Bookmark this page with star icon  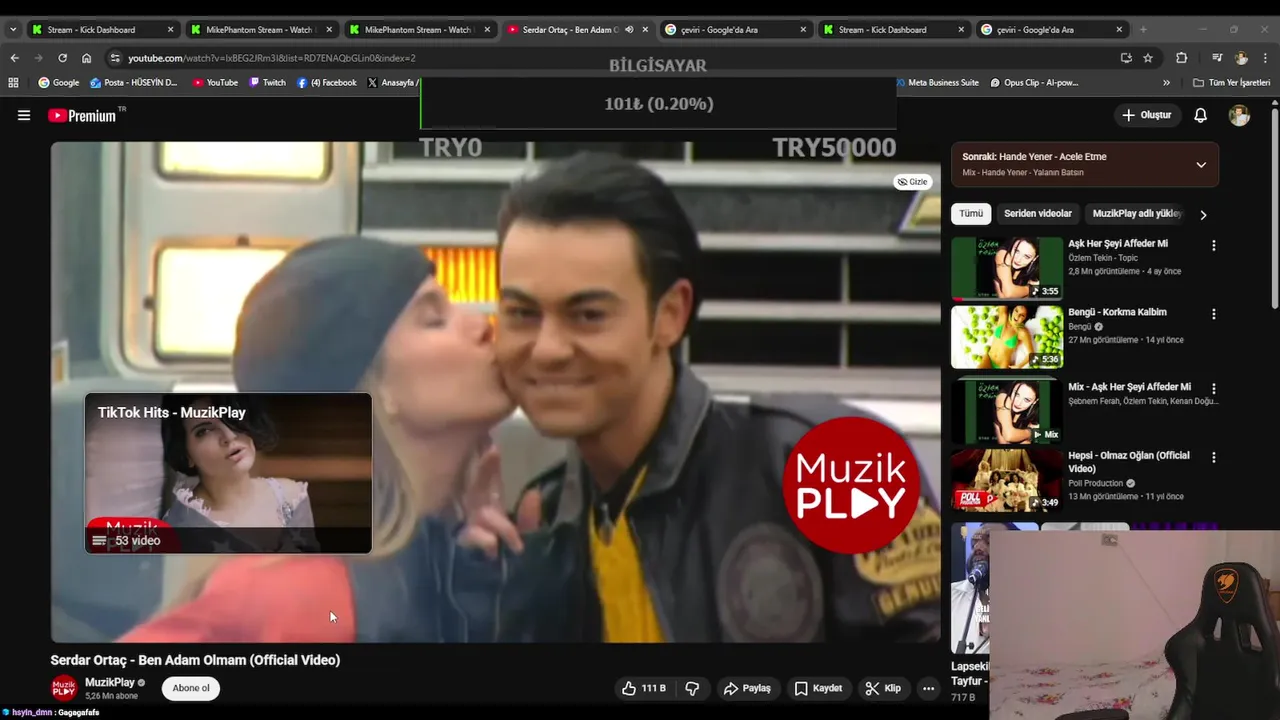[1148, 58]
